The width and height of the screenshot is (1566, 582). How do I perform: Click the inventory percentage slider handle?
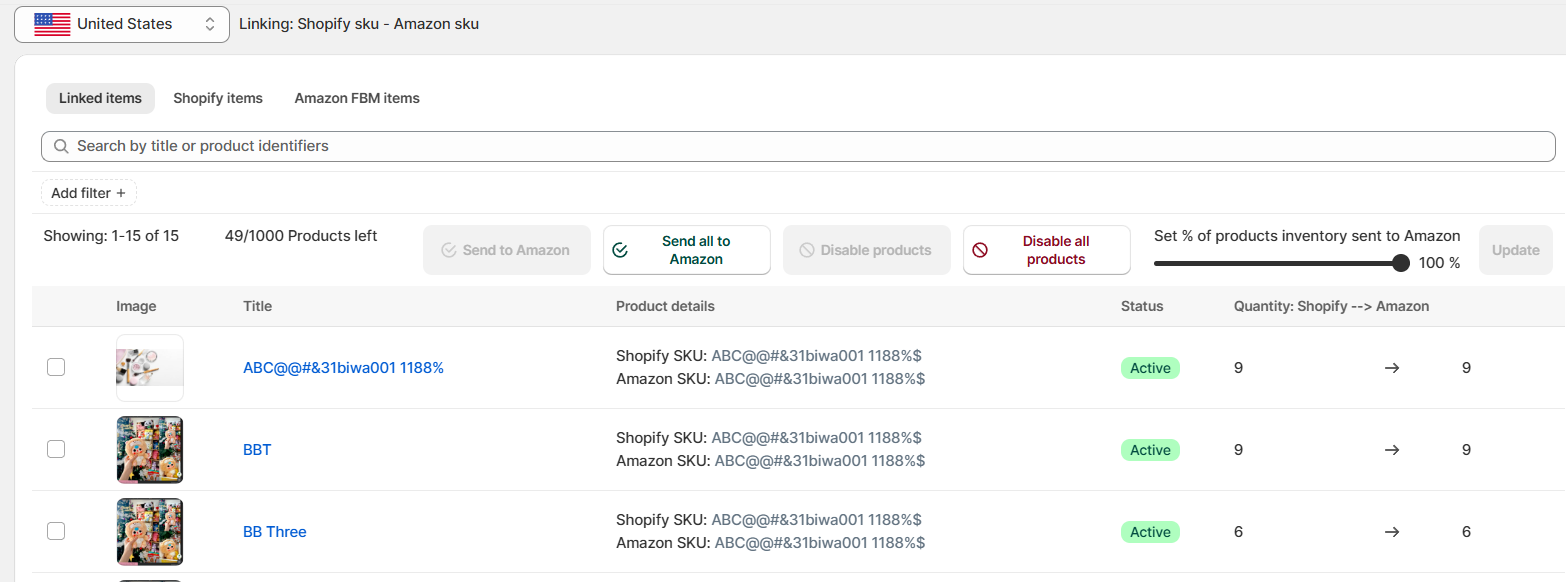tap(1401, 263)
